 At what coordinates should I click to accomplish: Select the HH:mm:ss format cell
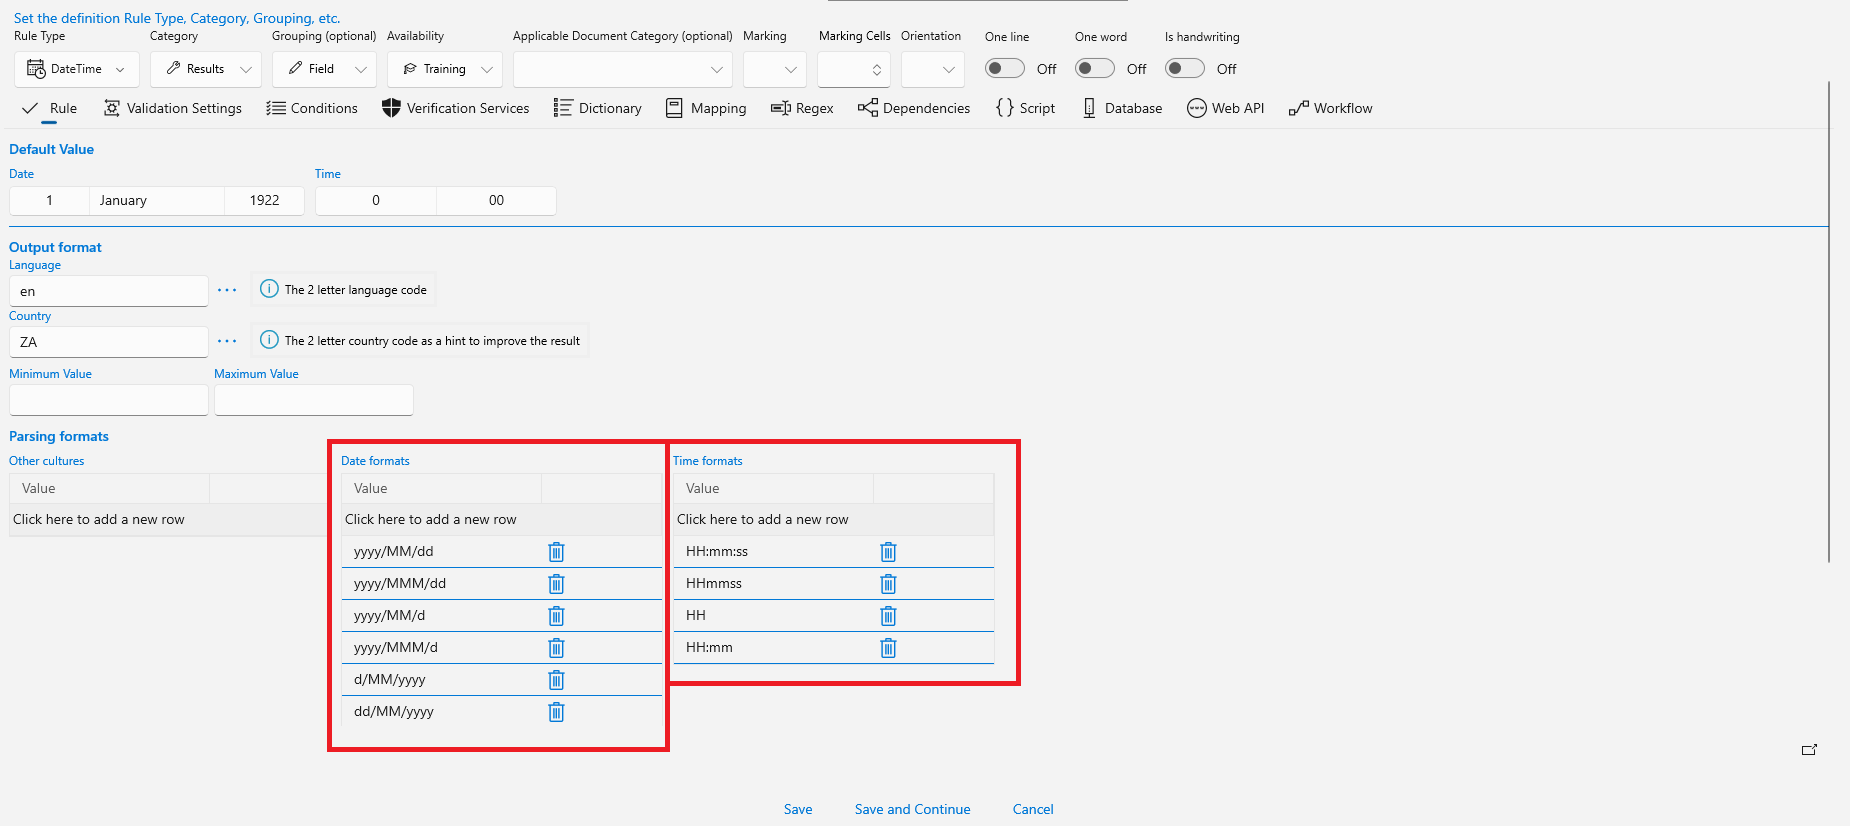773,552
